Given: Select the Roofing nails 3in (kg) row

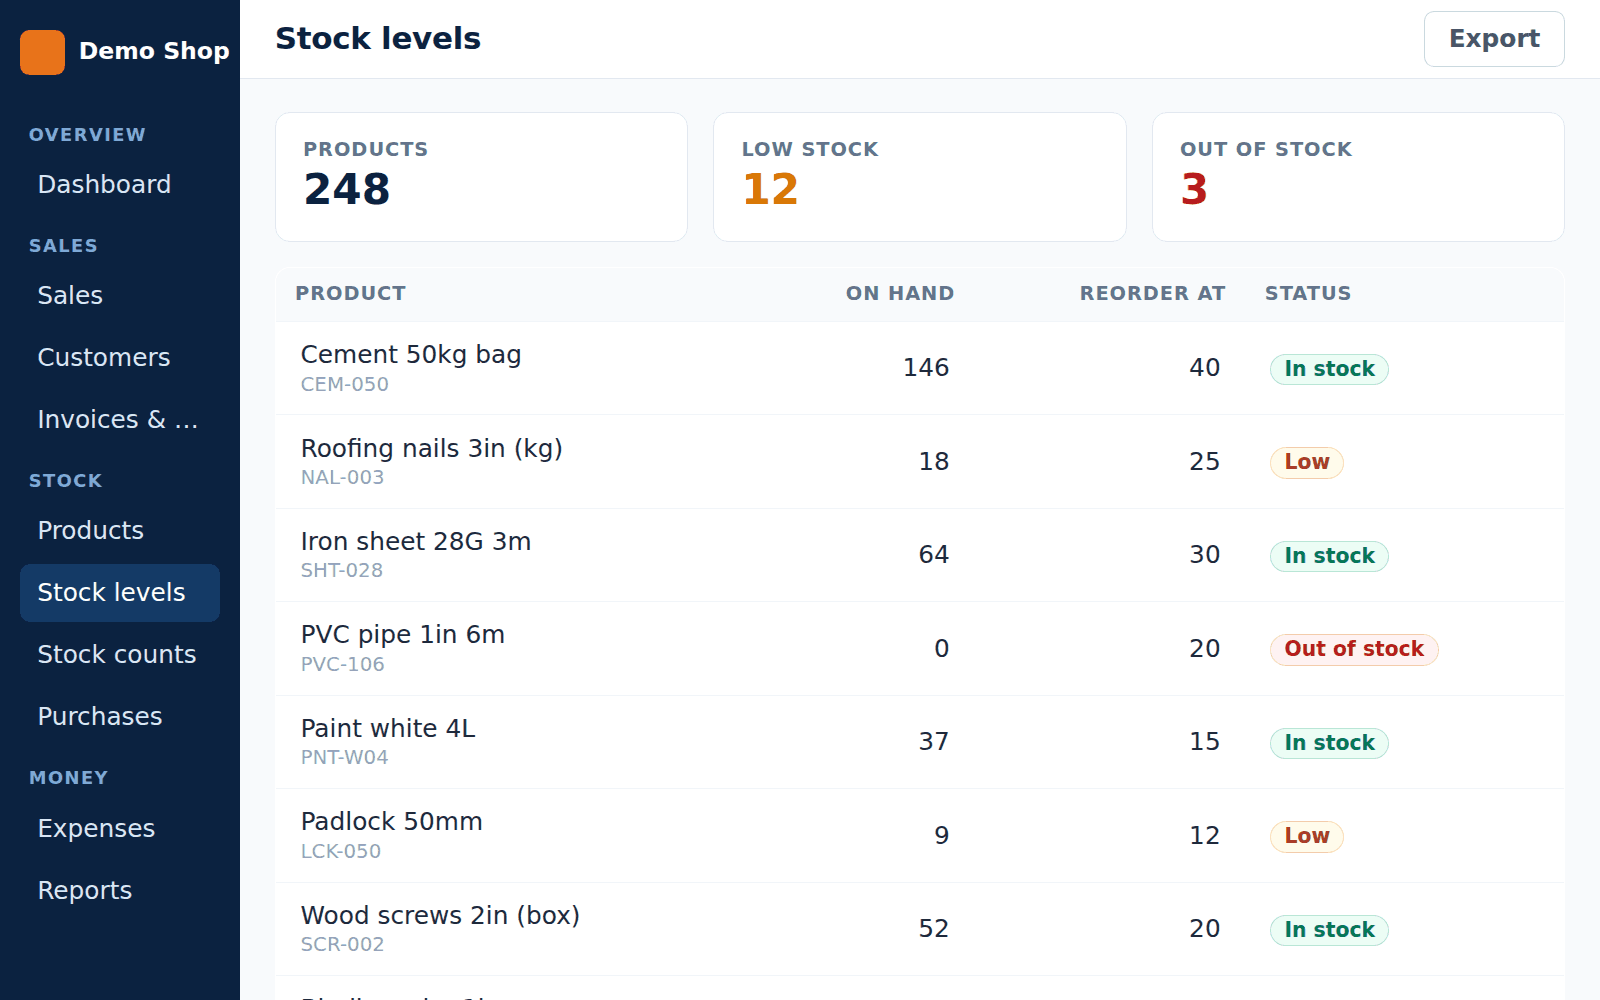Looking at the screenshot, I should click(x=920, y=462).
